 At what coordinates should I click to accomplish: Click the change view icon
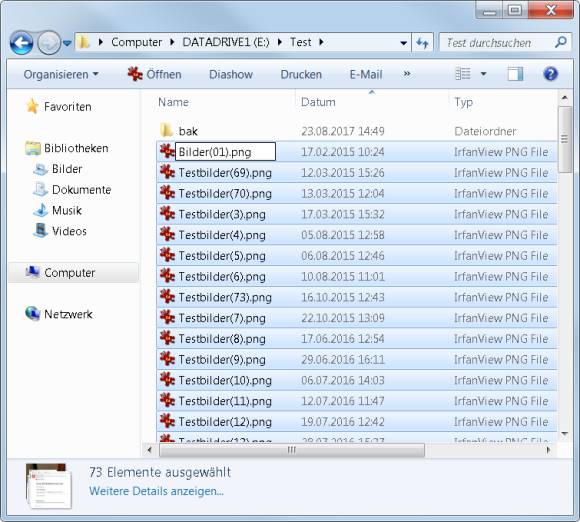[462, 74]
